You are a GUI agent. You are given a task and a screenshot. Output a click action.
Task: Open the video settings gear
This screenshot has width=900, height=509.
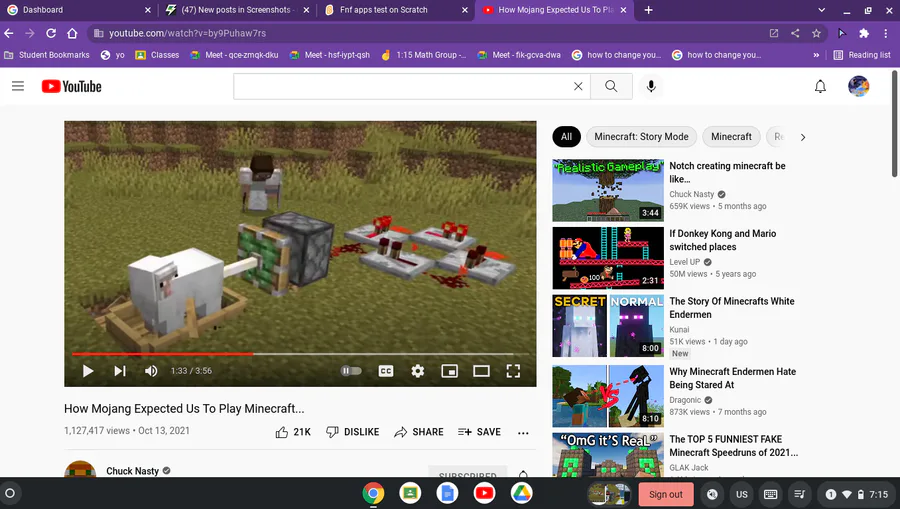tap(418, 371)
